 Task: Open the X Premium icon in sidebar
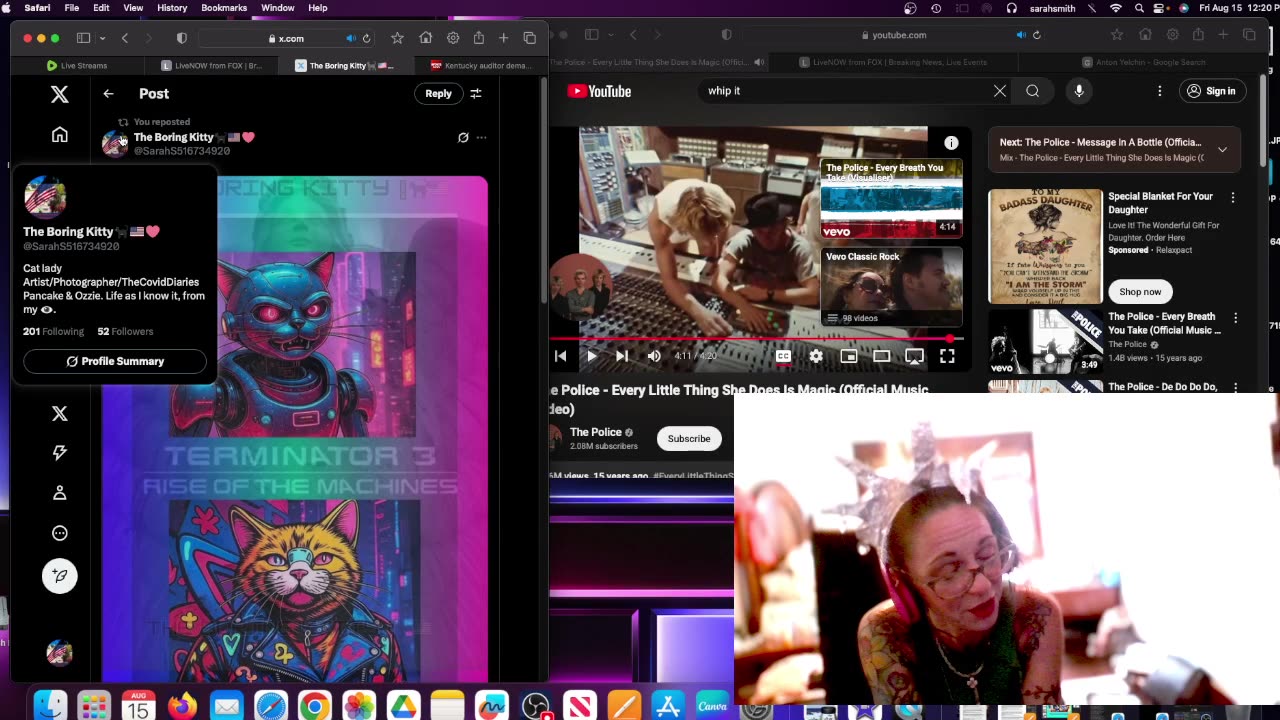point(60,413)
